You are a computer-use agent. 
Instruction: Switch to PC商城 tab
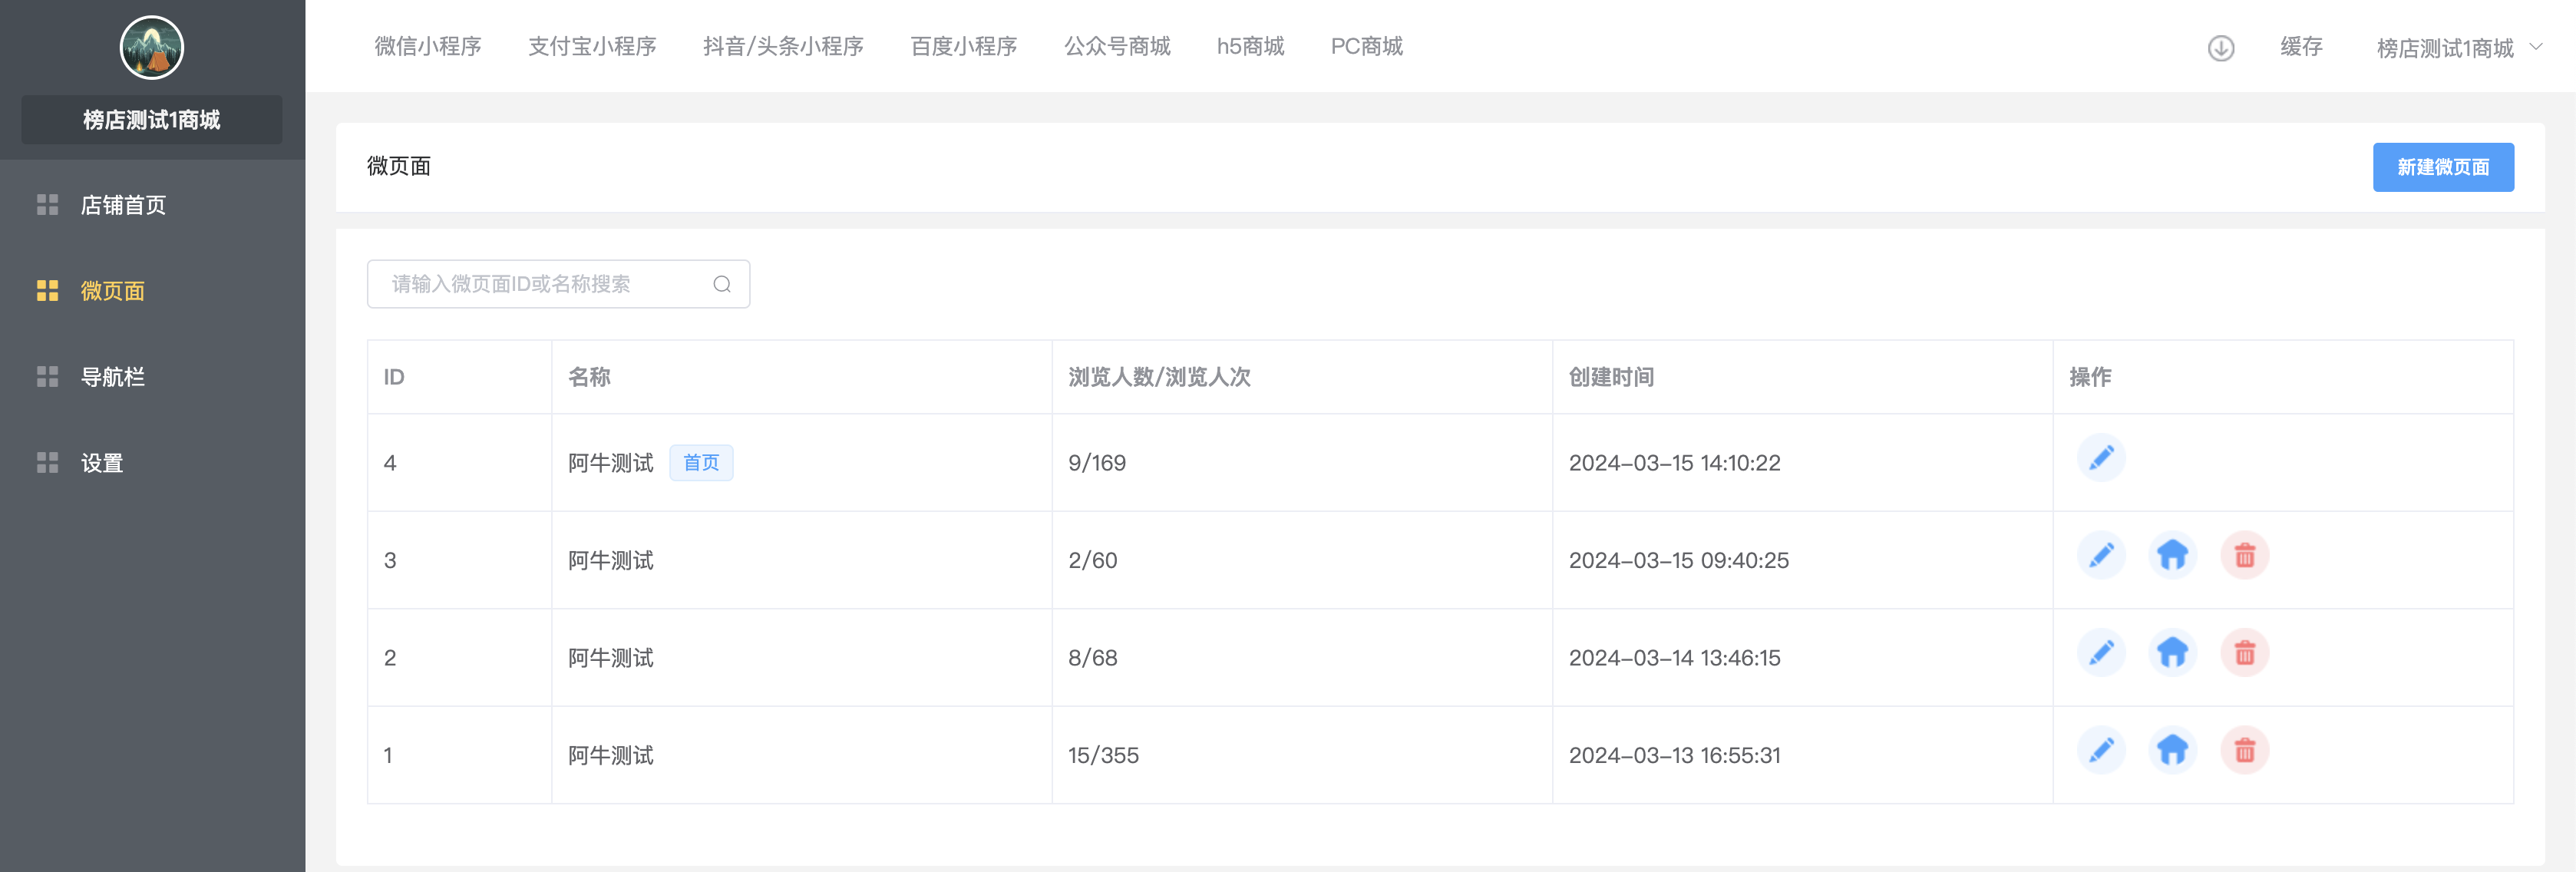[x=1366, y=46]
